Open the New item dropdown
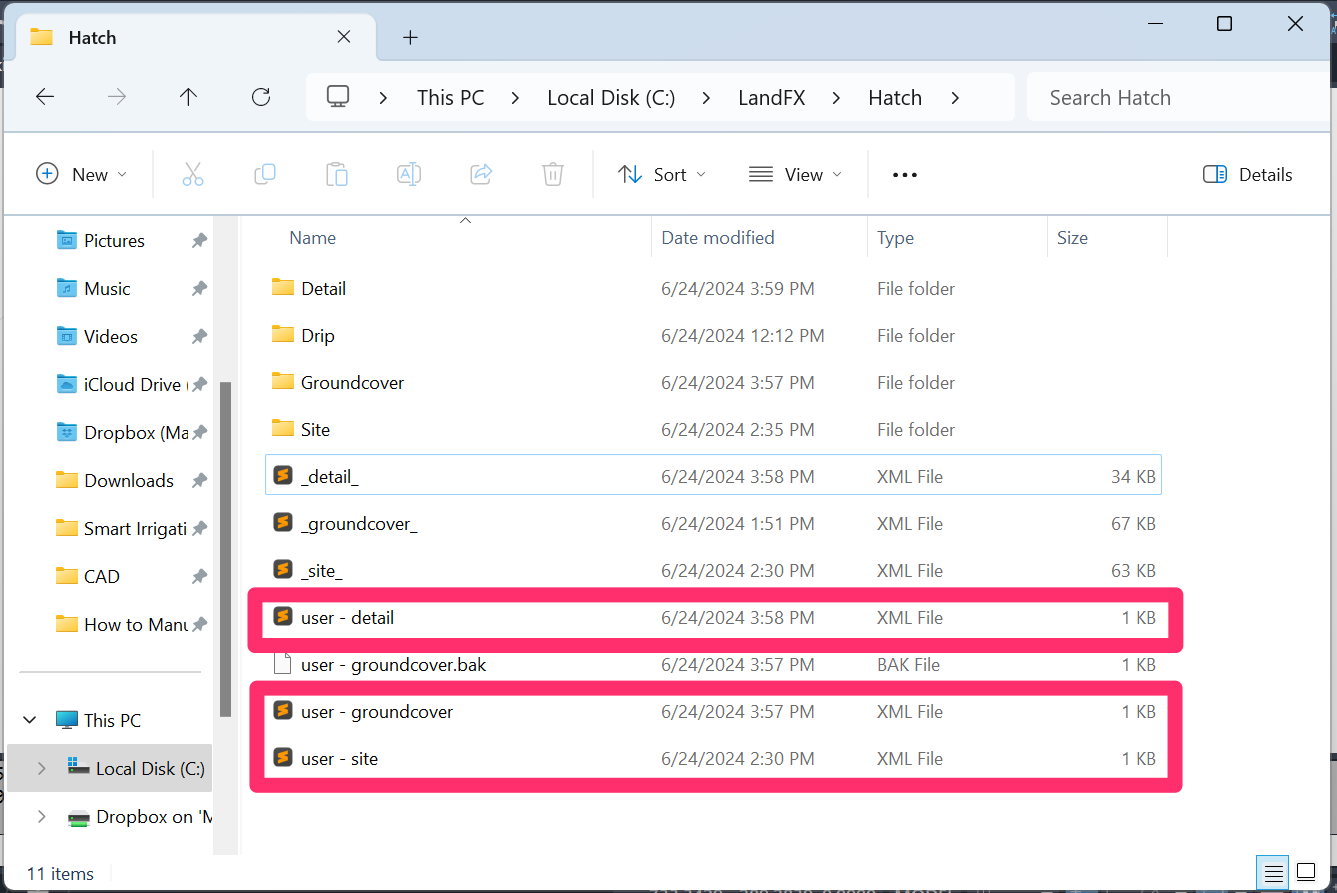Screen dimensions: 1337x893 point(82,174)
